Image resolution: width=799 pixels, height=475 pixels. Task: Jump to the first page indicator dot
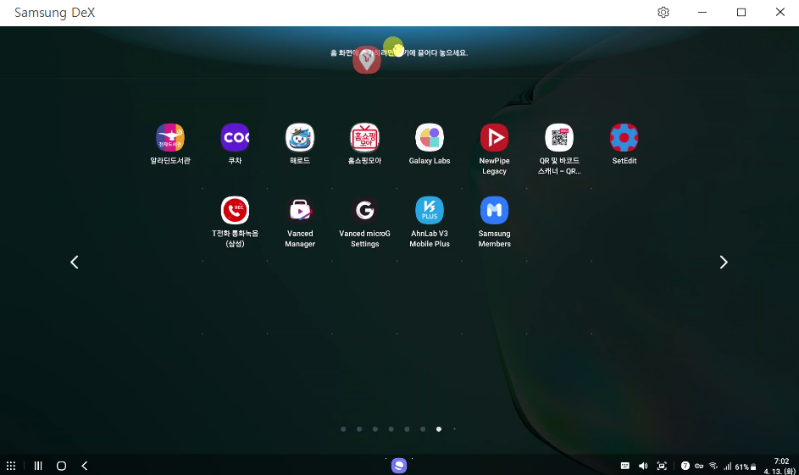click(343, 429)
